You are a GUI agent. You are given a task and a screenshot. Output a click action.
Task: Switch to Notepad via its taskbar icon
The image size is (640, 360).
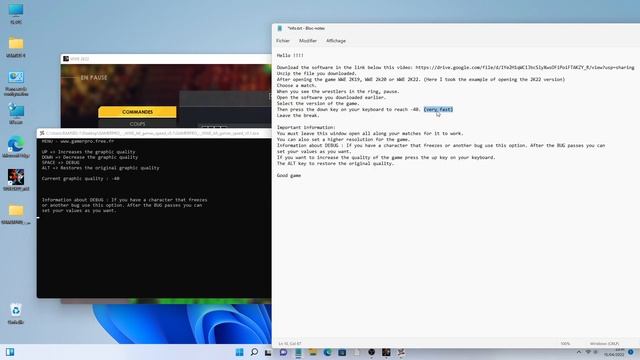(x=298, y=352)
